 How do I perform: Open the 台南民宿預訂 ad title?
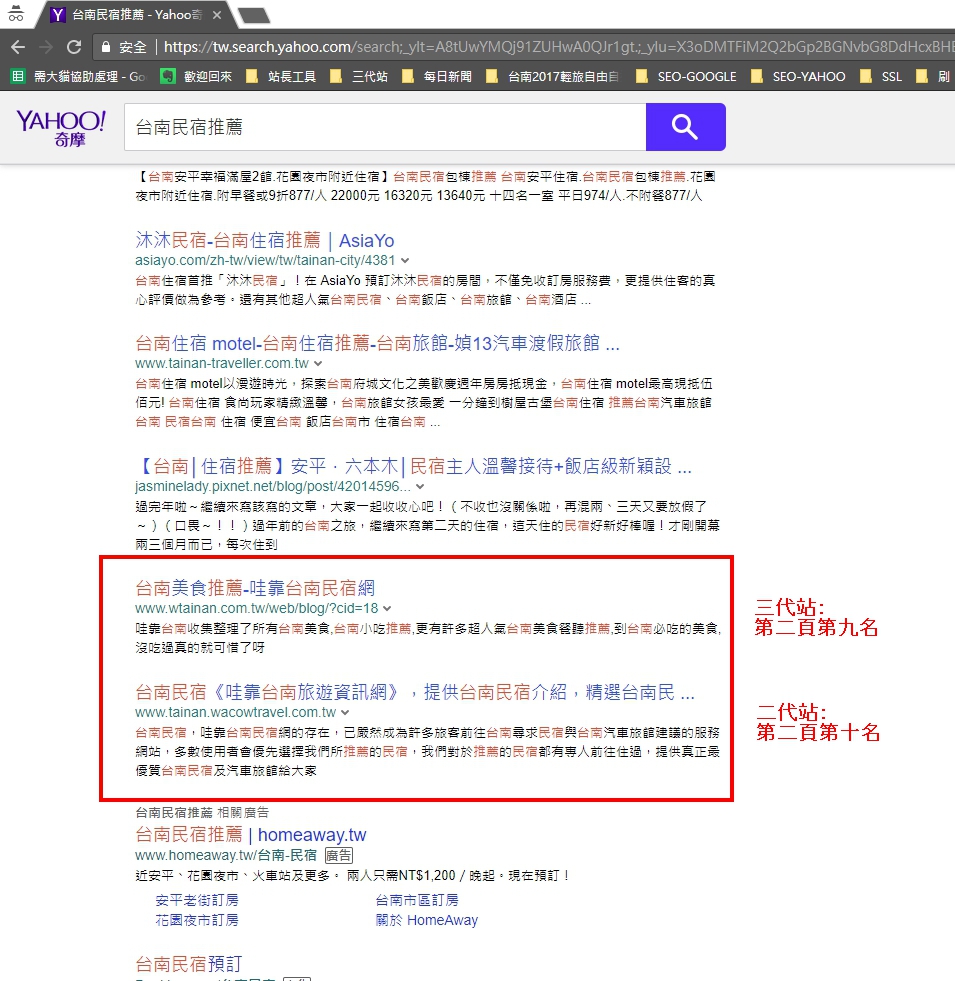[x=189, y=963]
